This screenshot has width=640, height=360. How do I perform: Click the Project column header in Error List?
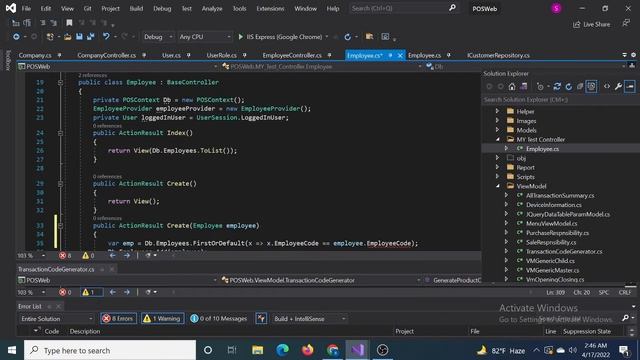coord(404,331)
